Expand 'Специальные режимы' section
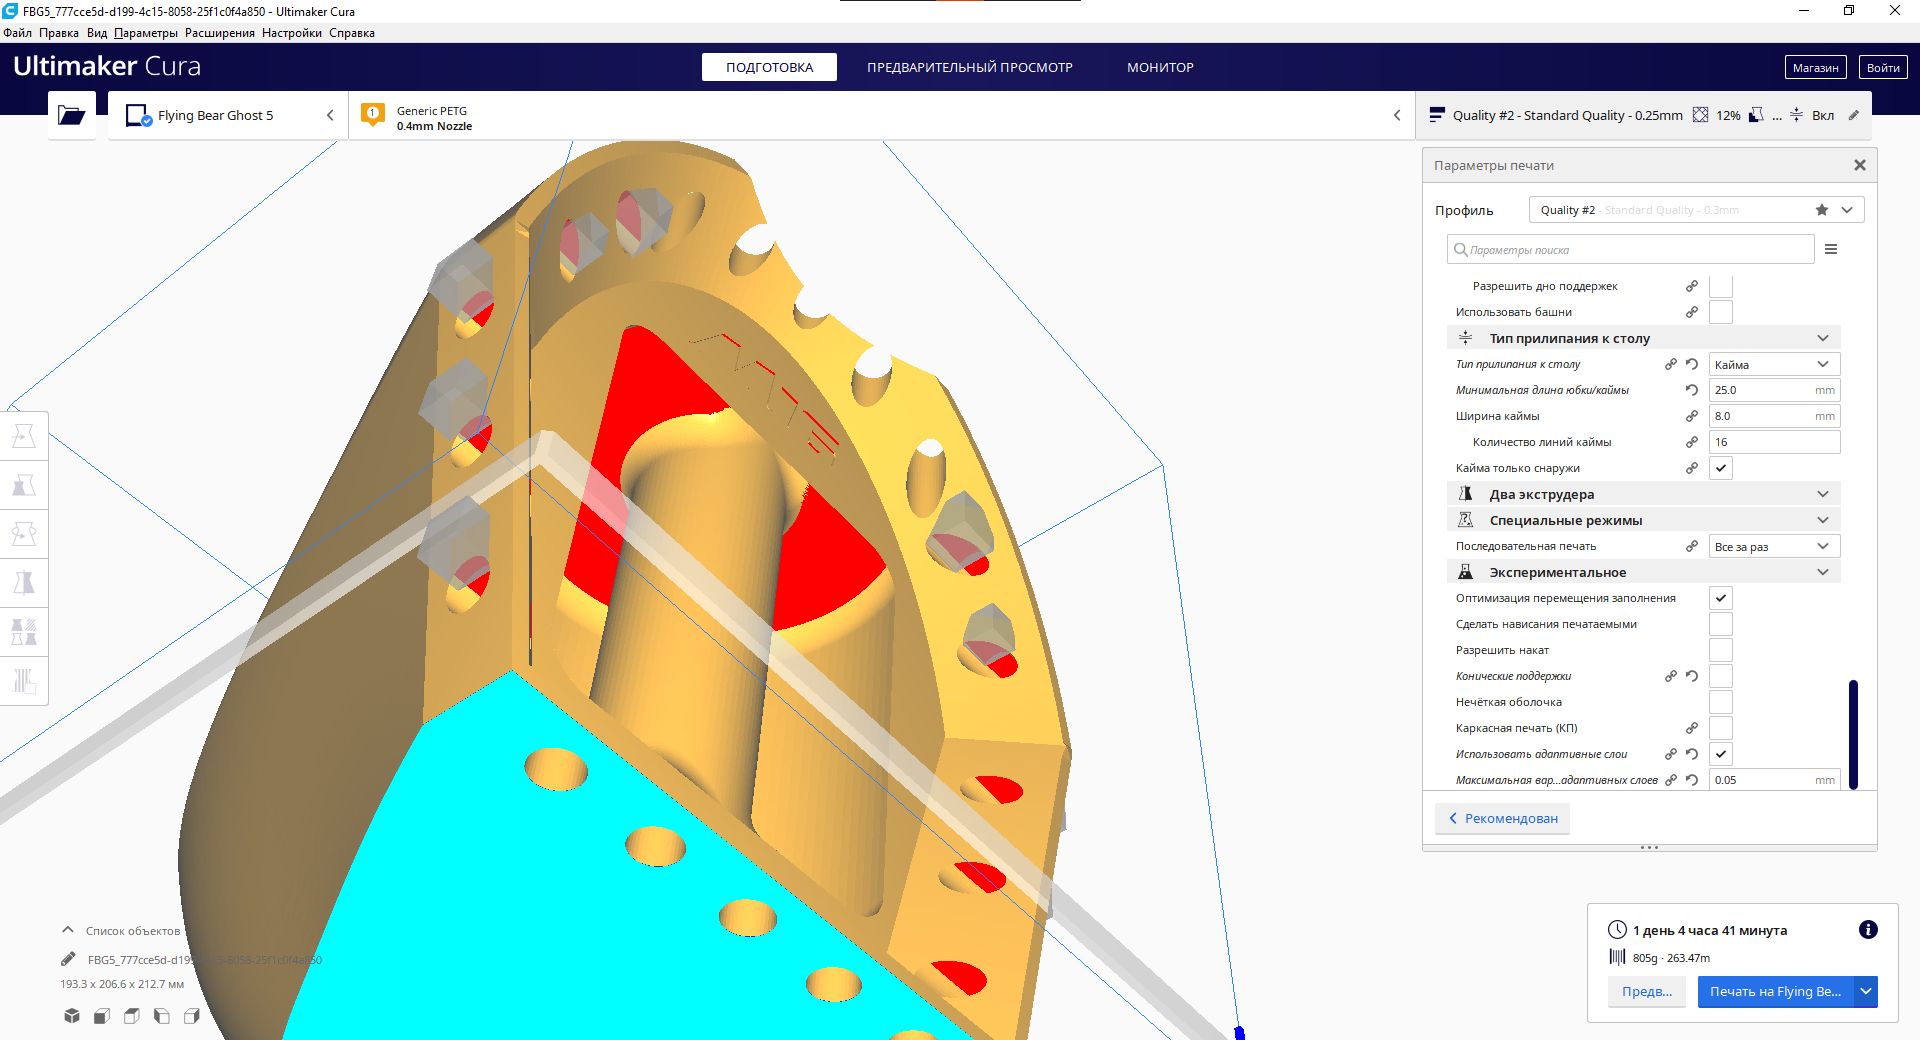1920x1040 pixels. pos(1643,520)
